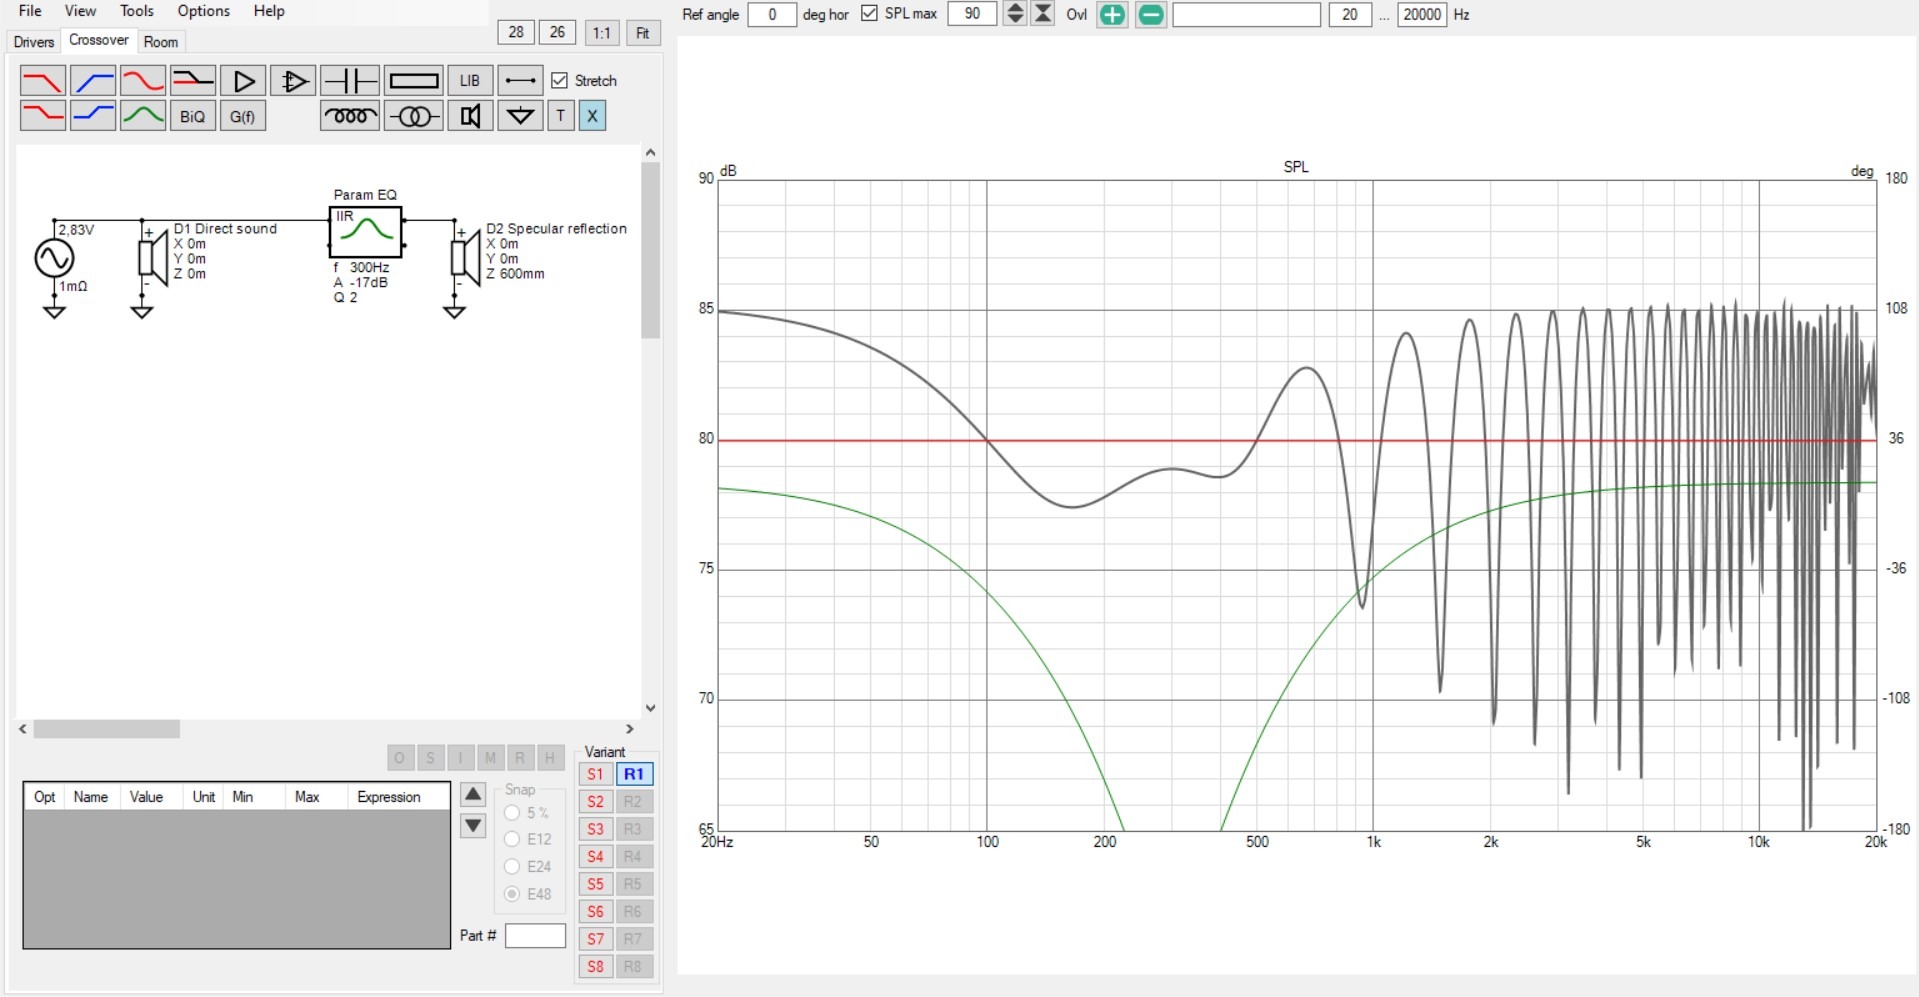
Task: Click the Ref angle input field
Action: [x=772, y=14]
